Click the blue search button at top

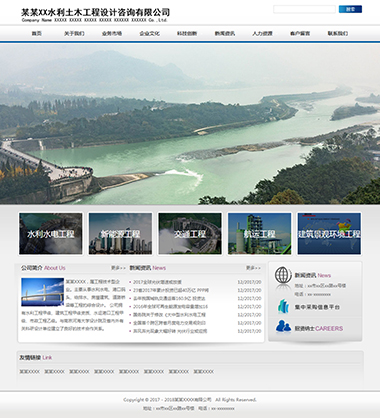click(x=350, y=9)
